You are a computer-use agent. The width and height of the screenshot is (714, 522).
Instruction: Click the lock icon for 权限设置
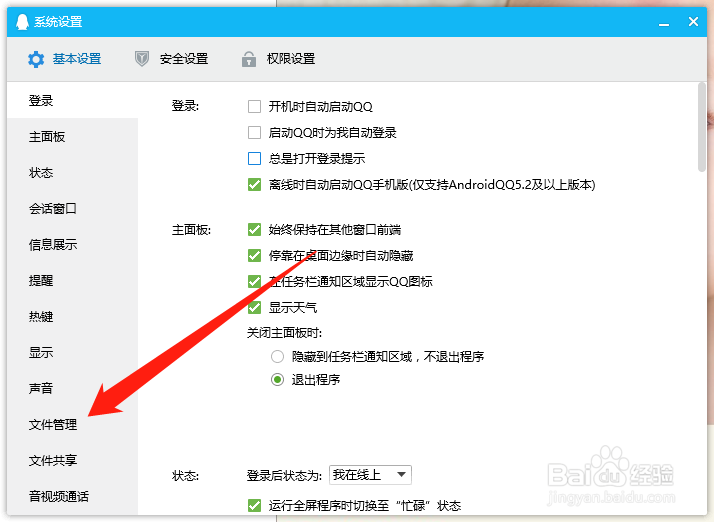tap(249, 59)
